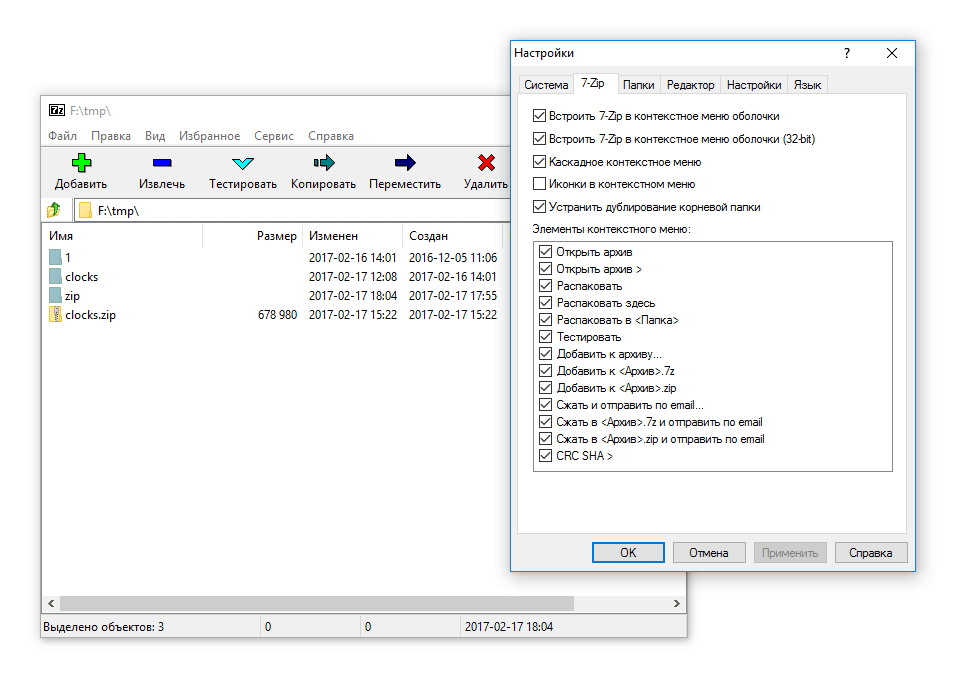
Task: Switch to the Язык tab
Action: pyautogui.click(x=807, y=85)
